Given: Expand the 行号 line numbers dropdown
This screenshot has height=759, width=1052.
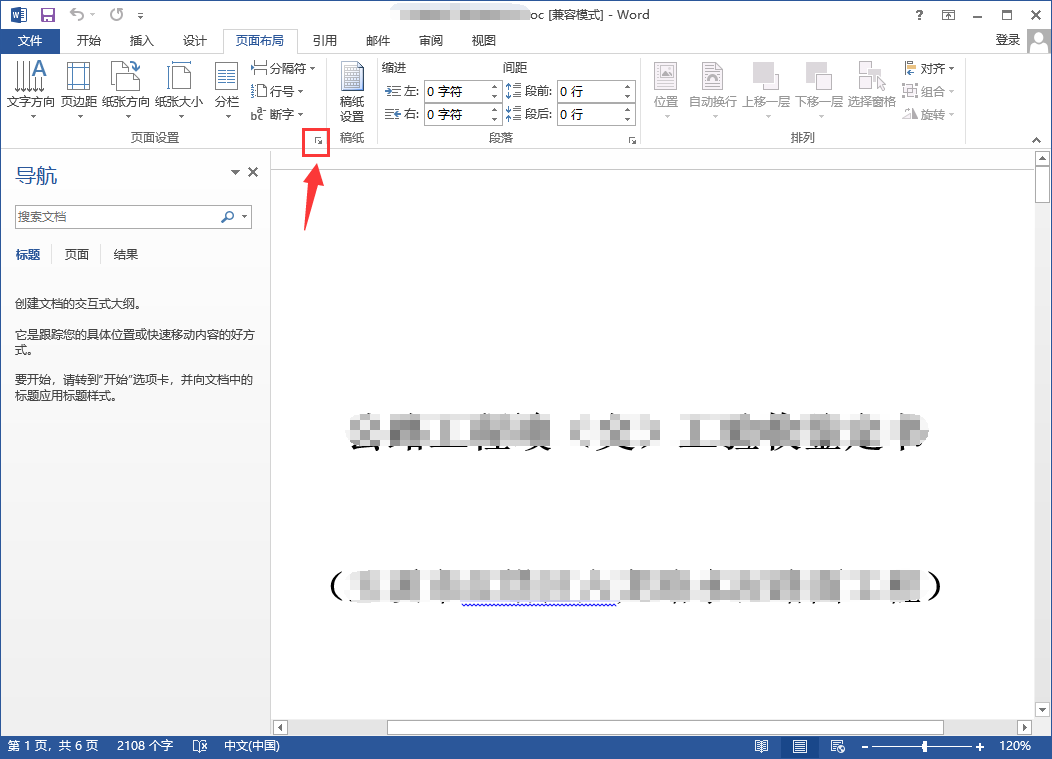Looking at the screenshot, I should [x=277, y=91].
